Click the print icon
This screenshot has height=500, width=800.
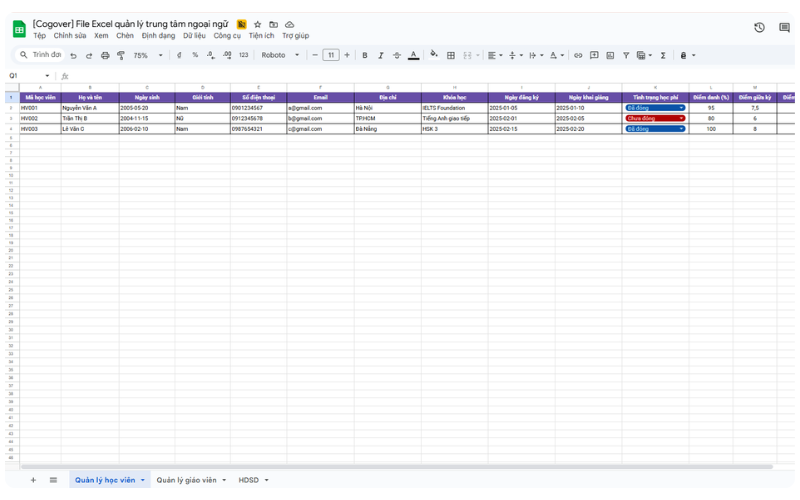coord(105,56)
